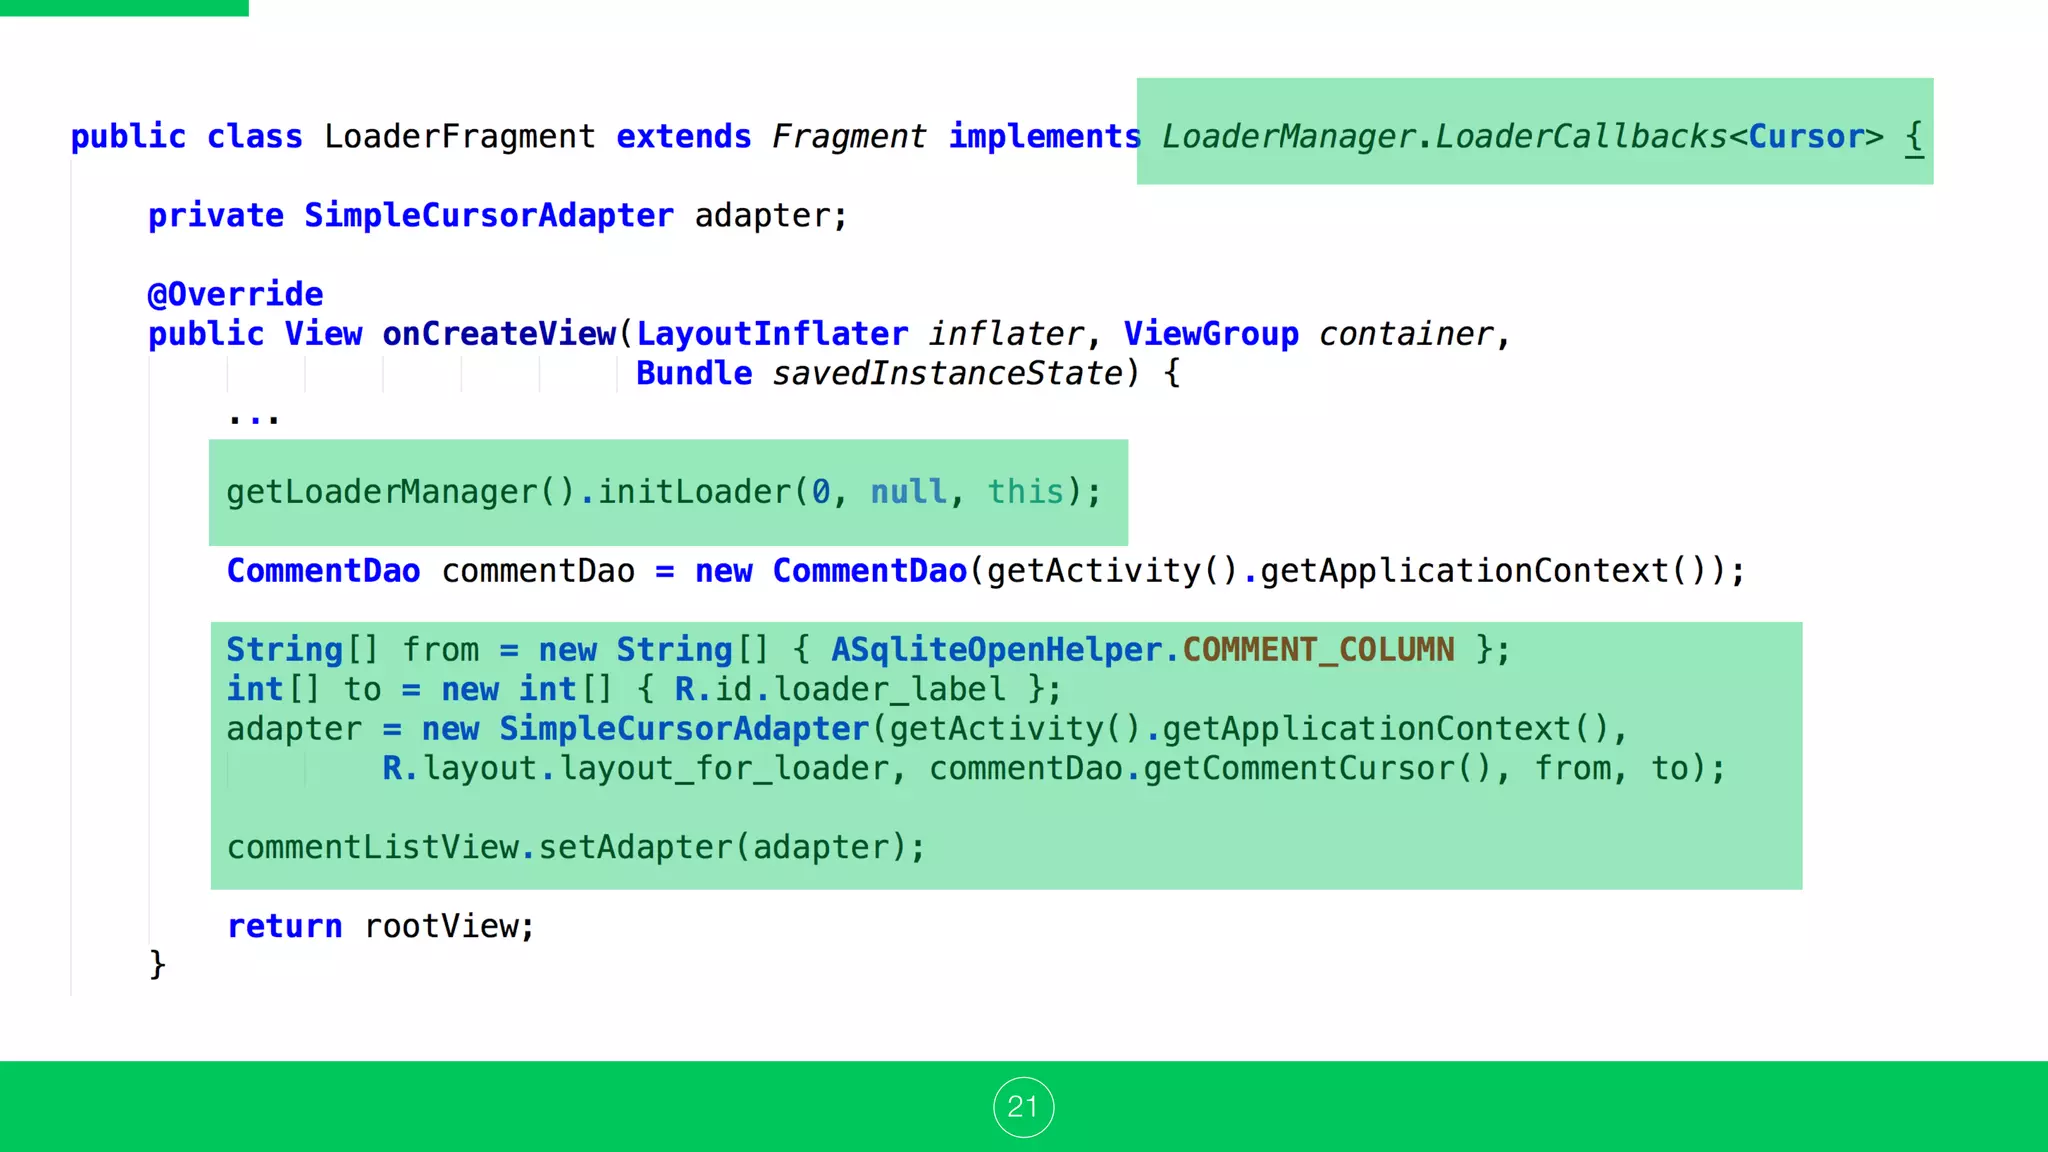2048x1152 pixels.
Task: Click the SimpleCursorAdapter type in field declaration
Action: tap(488, 215)
